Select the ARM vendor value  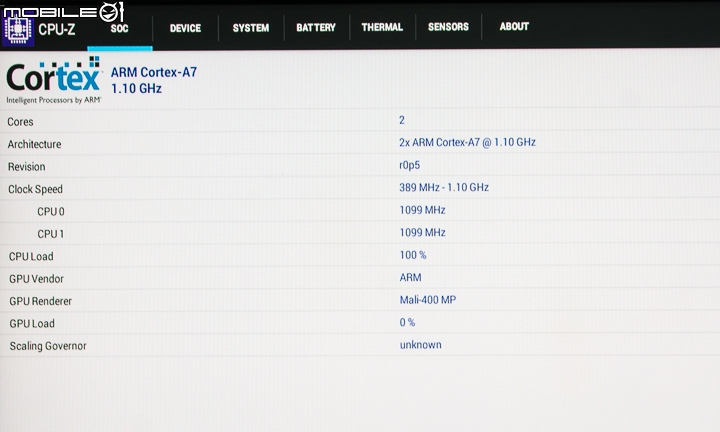(411, 277)
